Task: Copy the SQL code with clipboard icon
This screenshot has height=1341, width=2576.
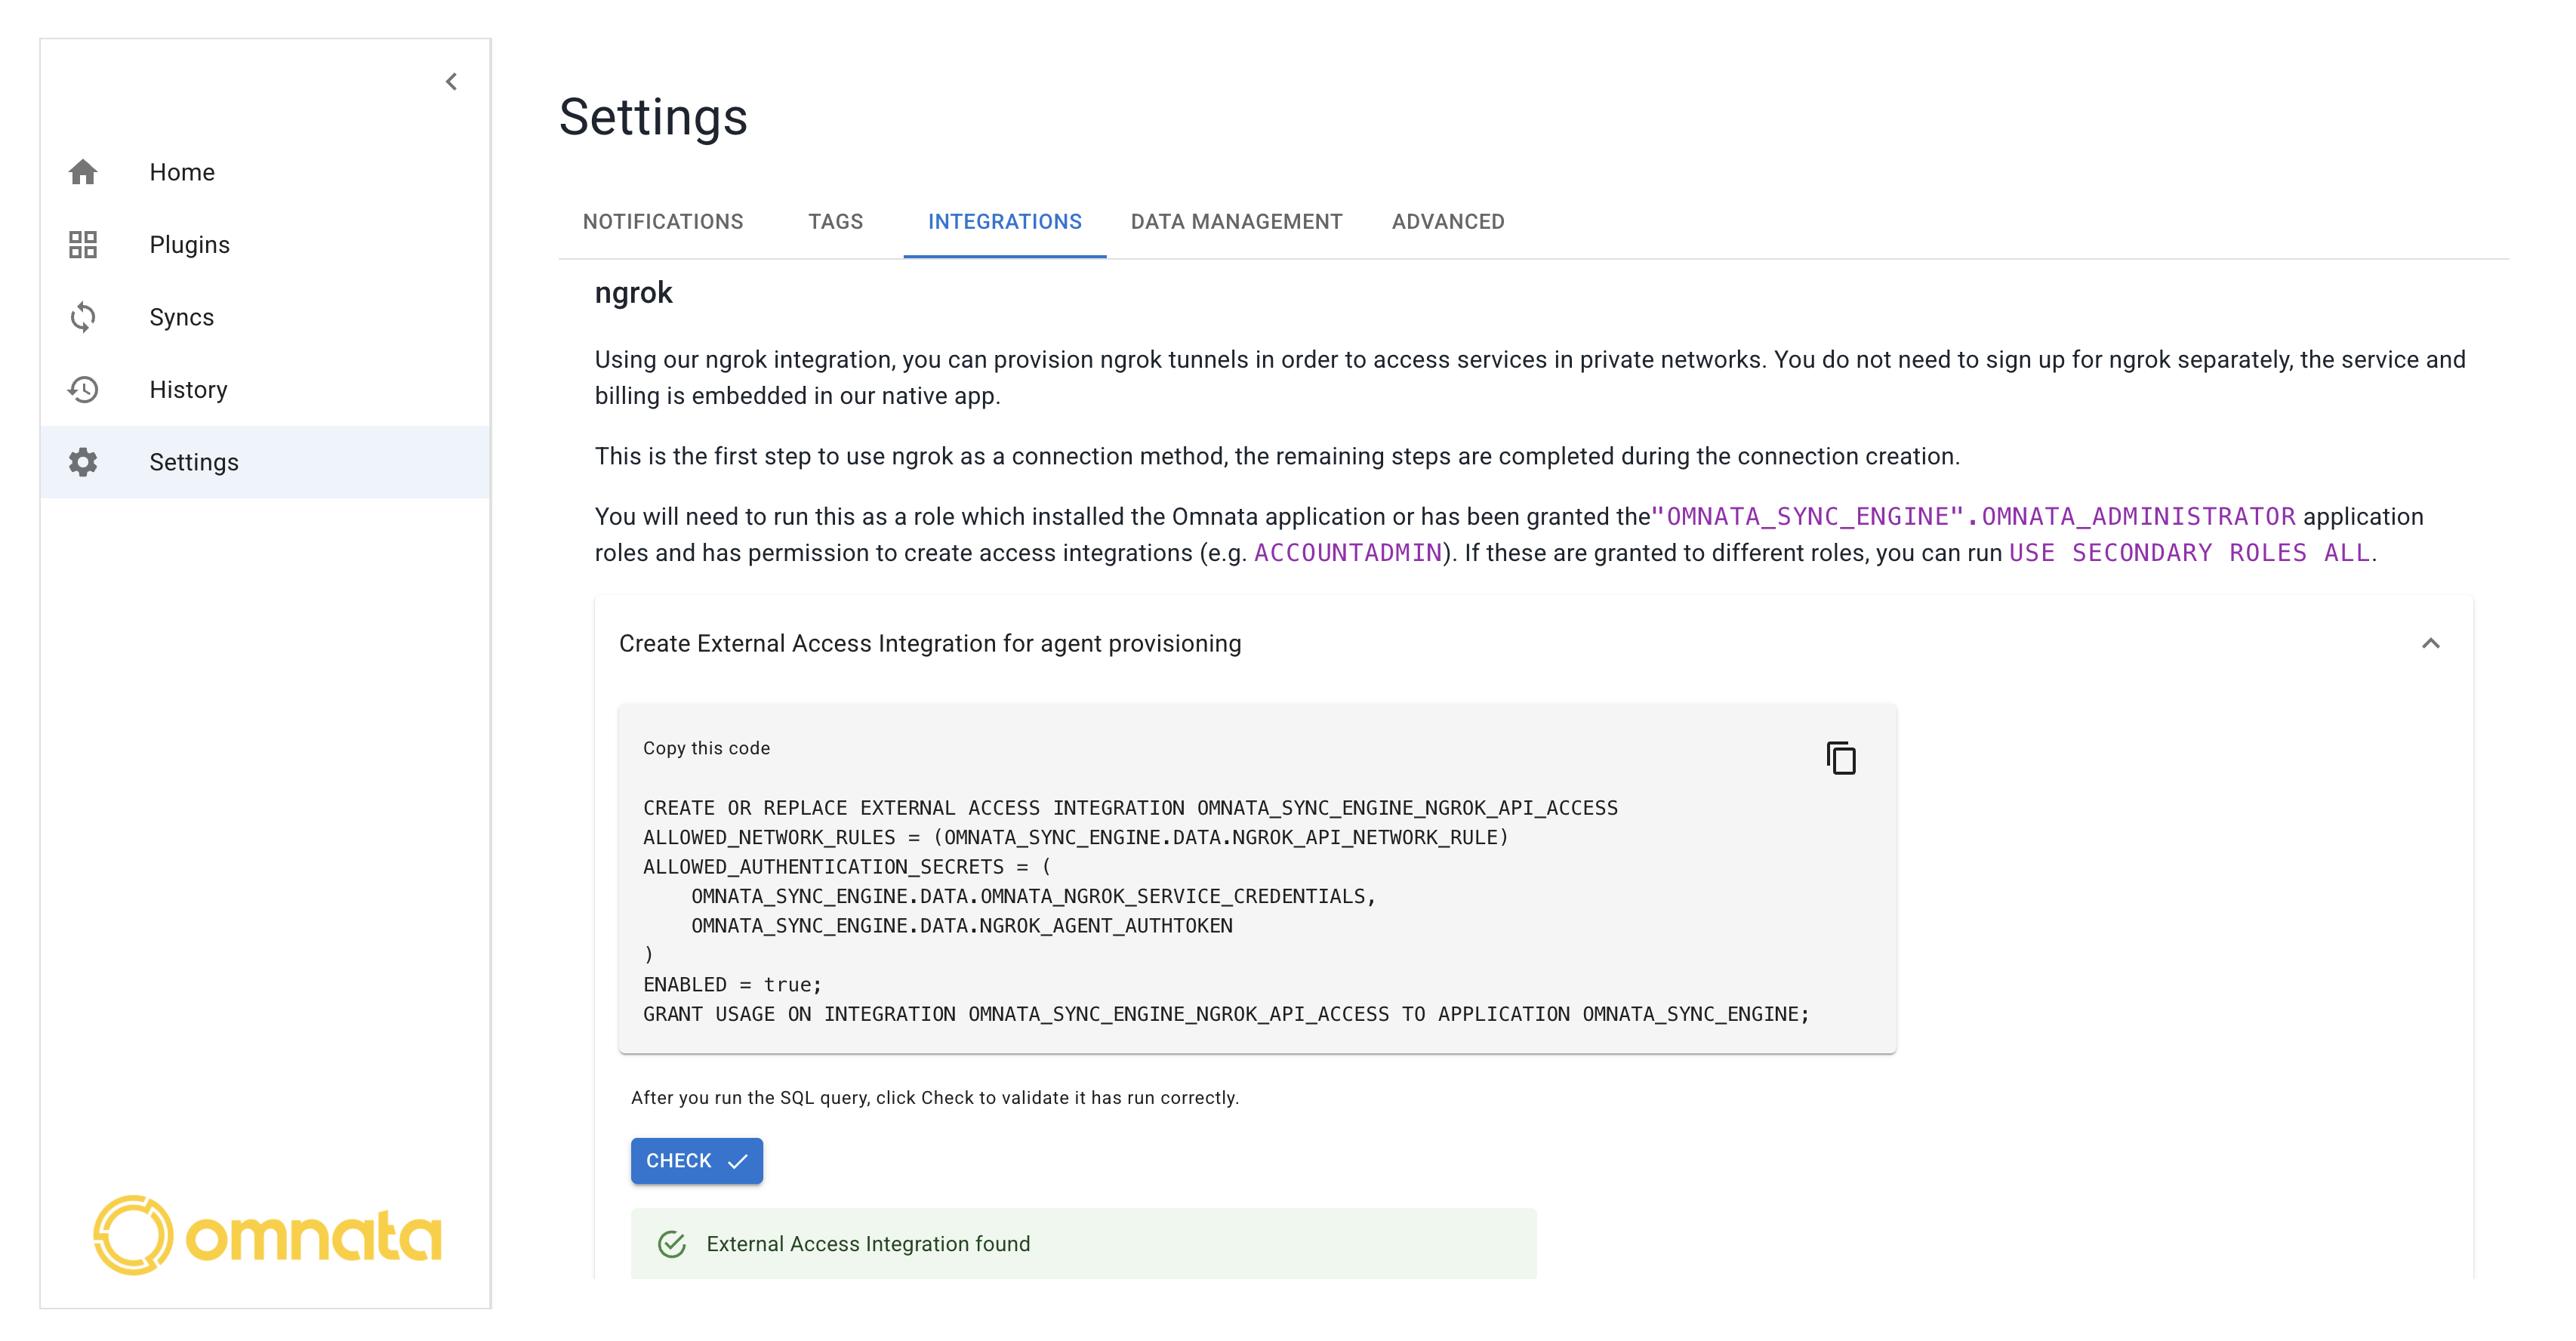Action: point(1840,758)
